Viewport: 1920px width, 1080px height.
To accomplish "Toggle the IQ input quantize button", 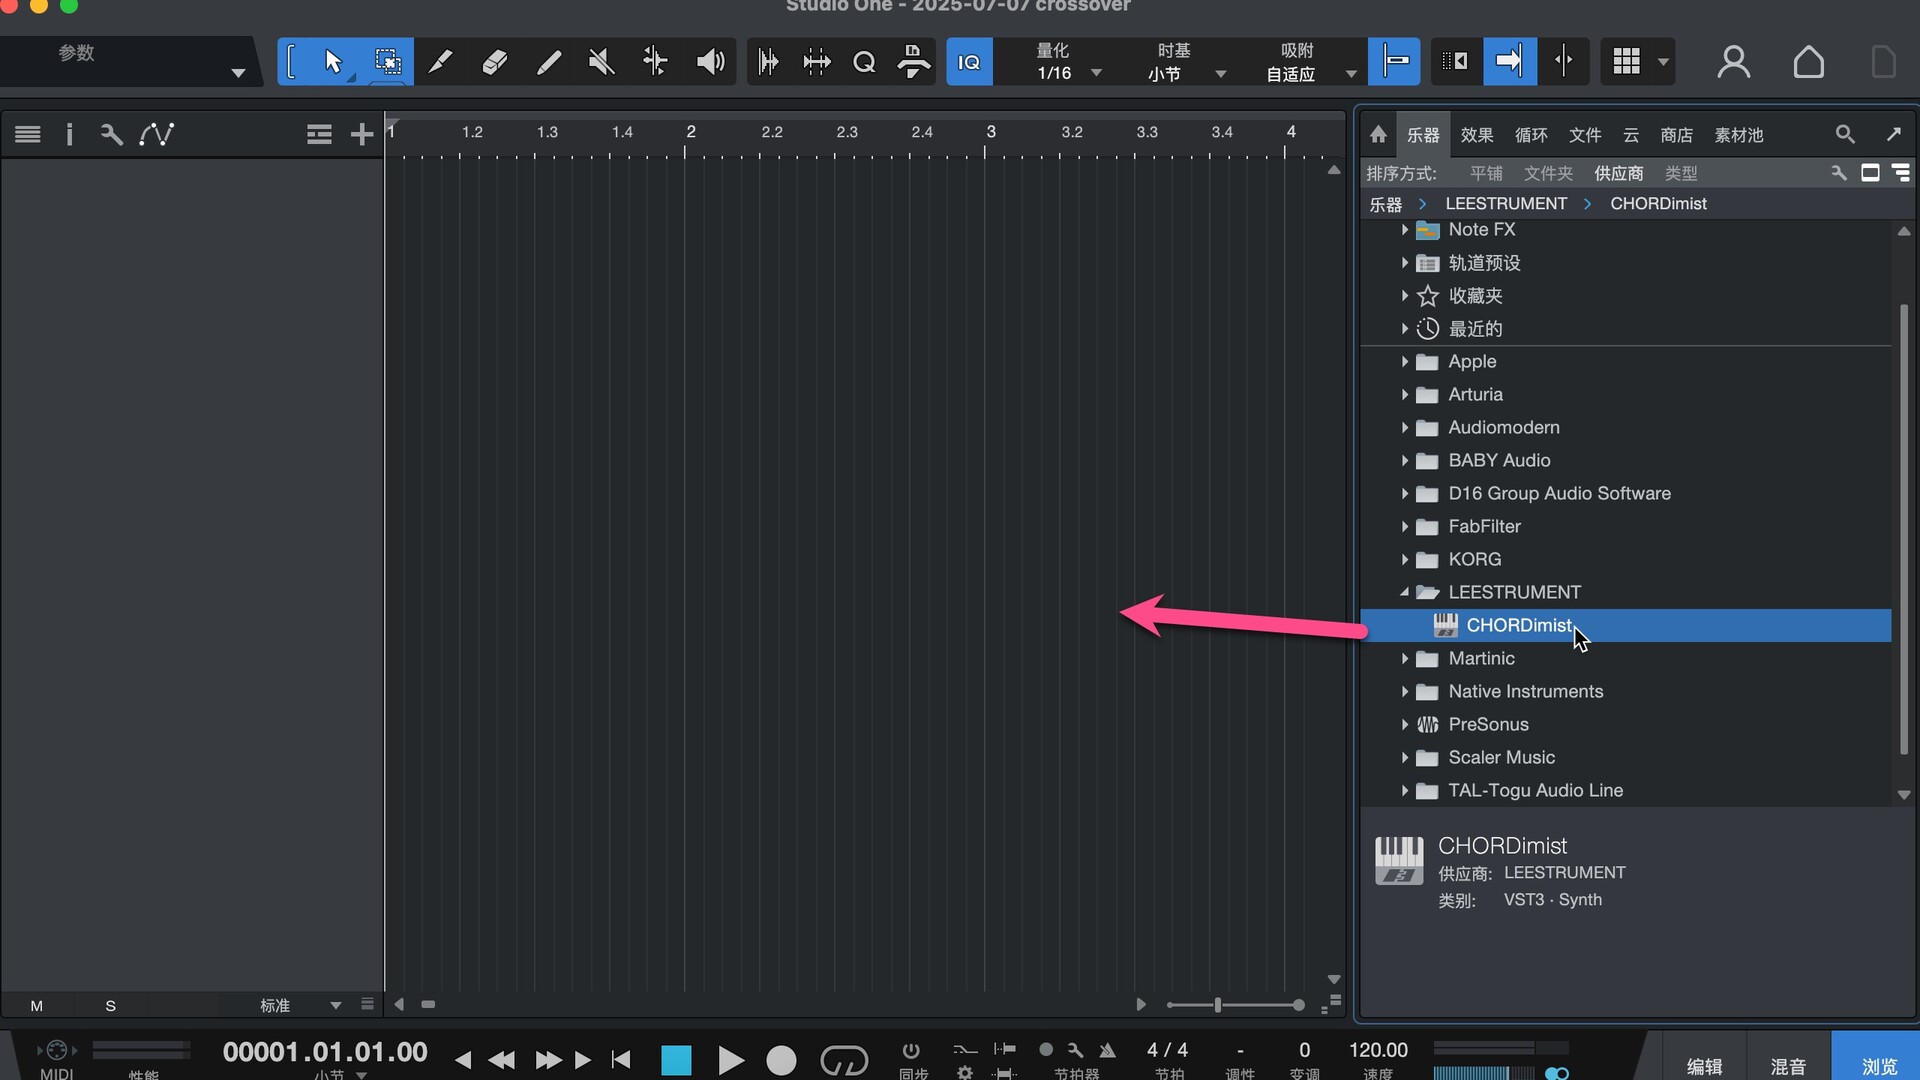I will pyautogui.click(x=969, y=62).
